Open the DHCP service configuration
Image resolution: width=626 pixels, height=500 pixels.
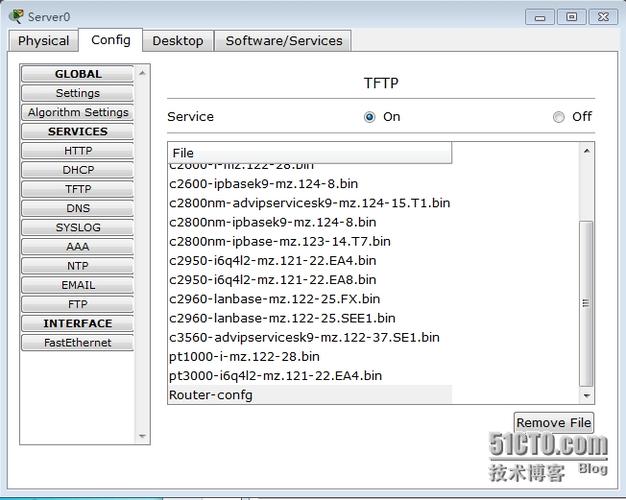(x=77, y=170)
